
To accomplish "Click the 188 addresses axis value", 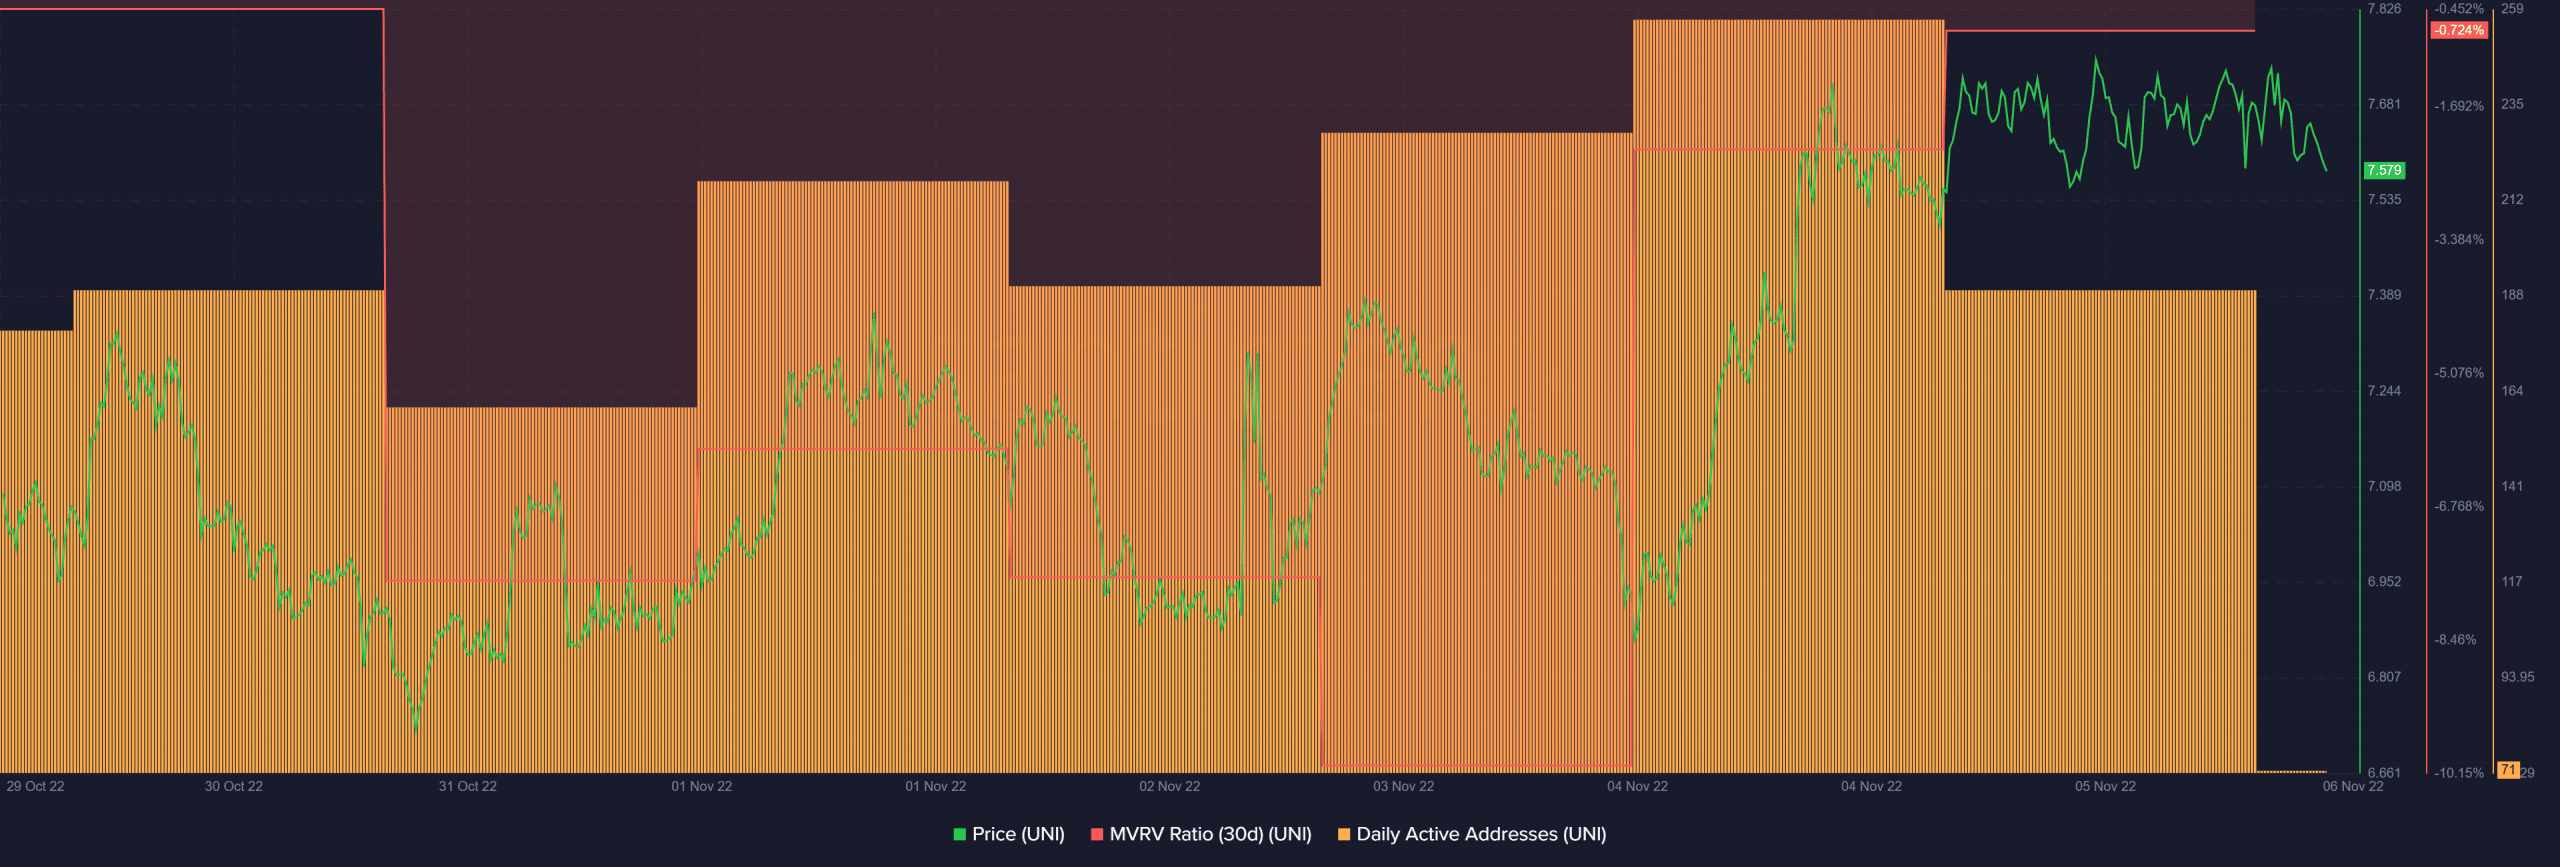I will 2512,295.
